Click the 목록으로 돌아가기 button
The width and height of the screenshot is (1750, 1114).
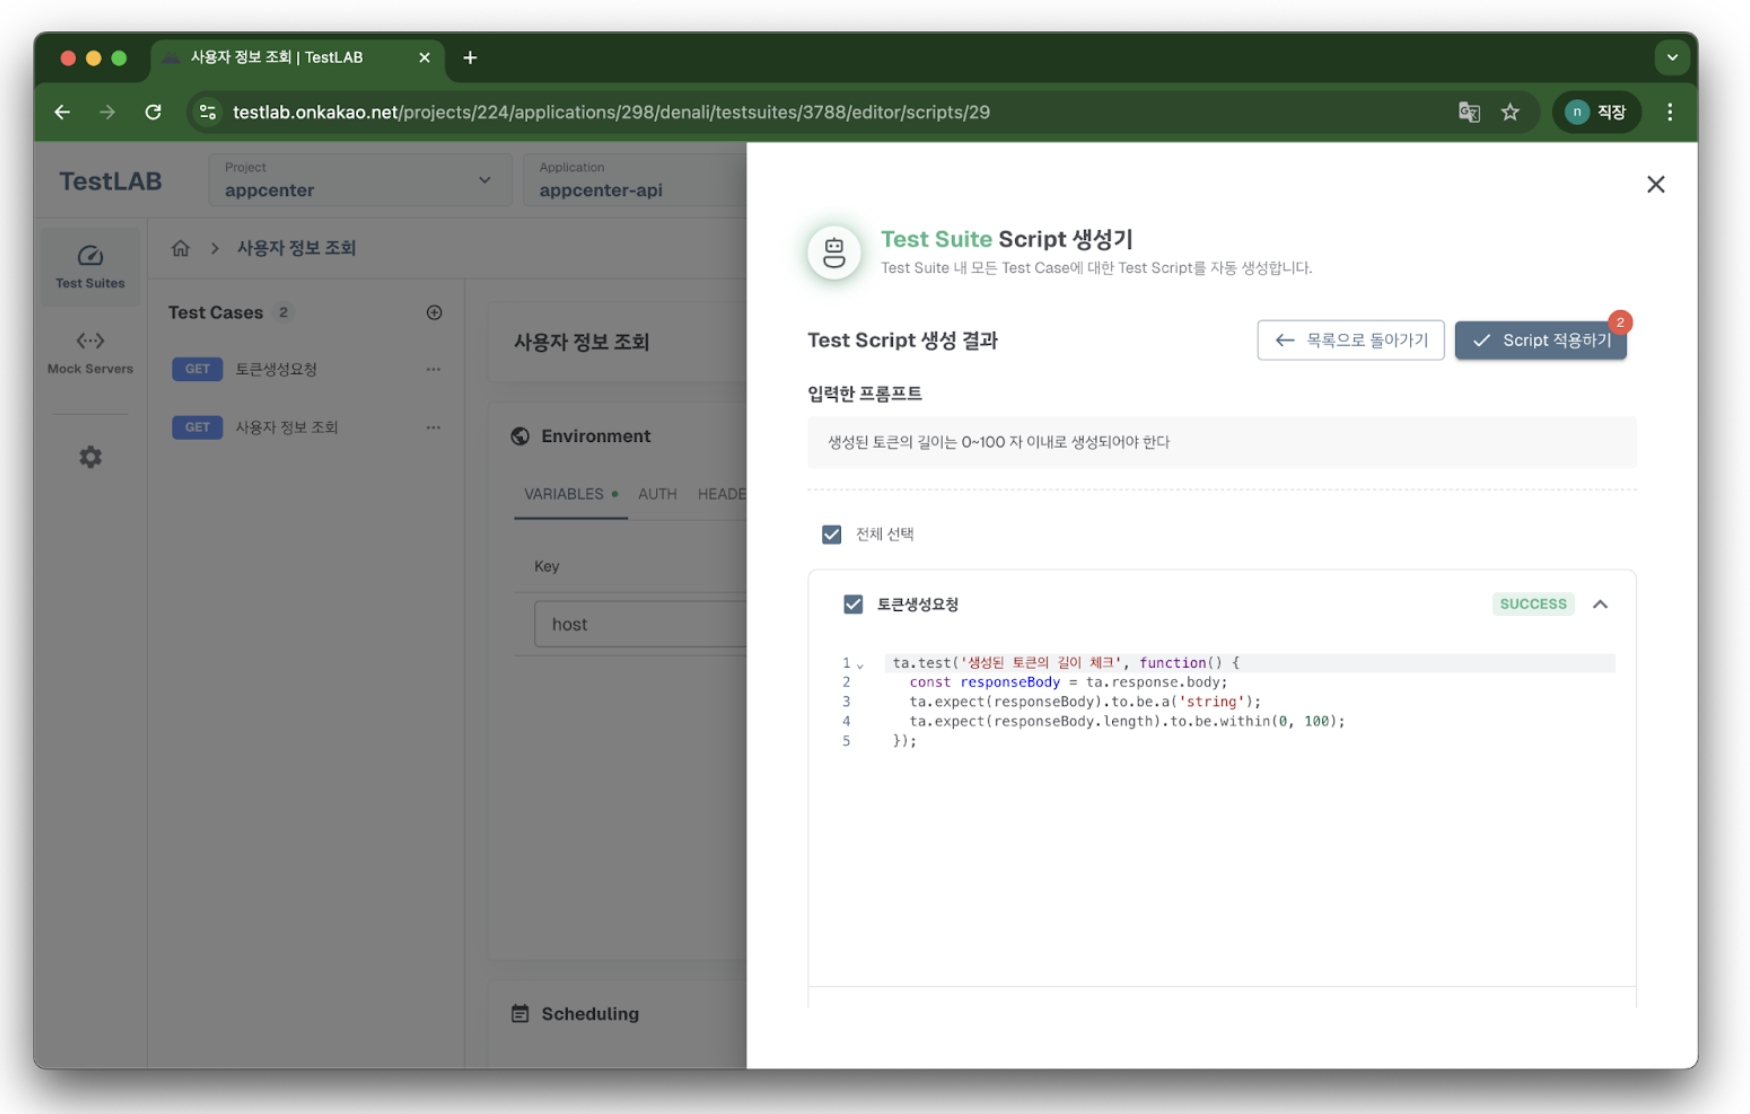1350,340
